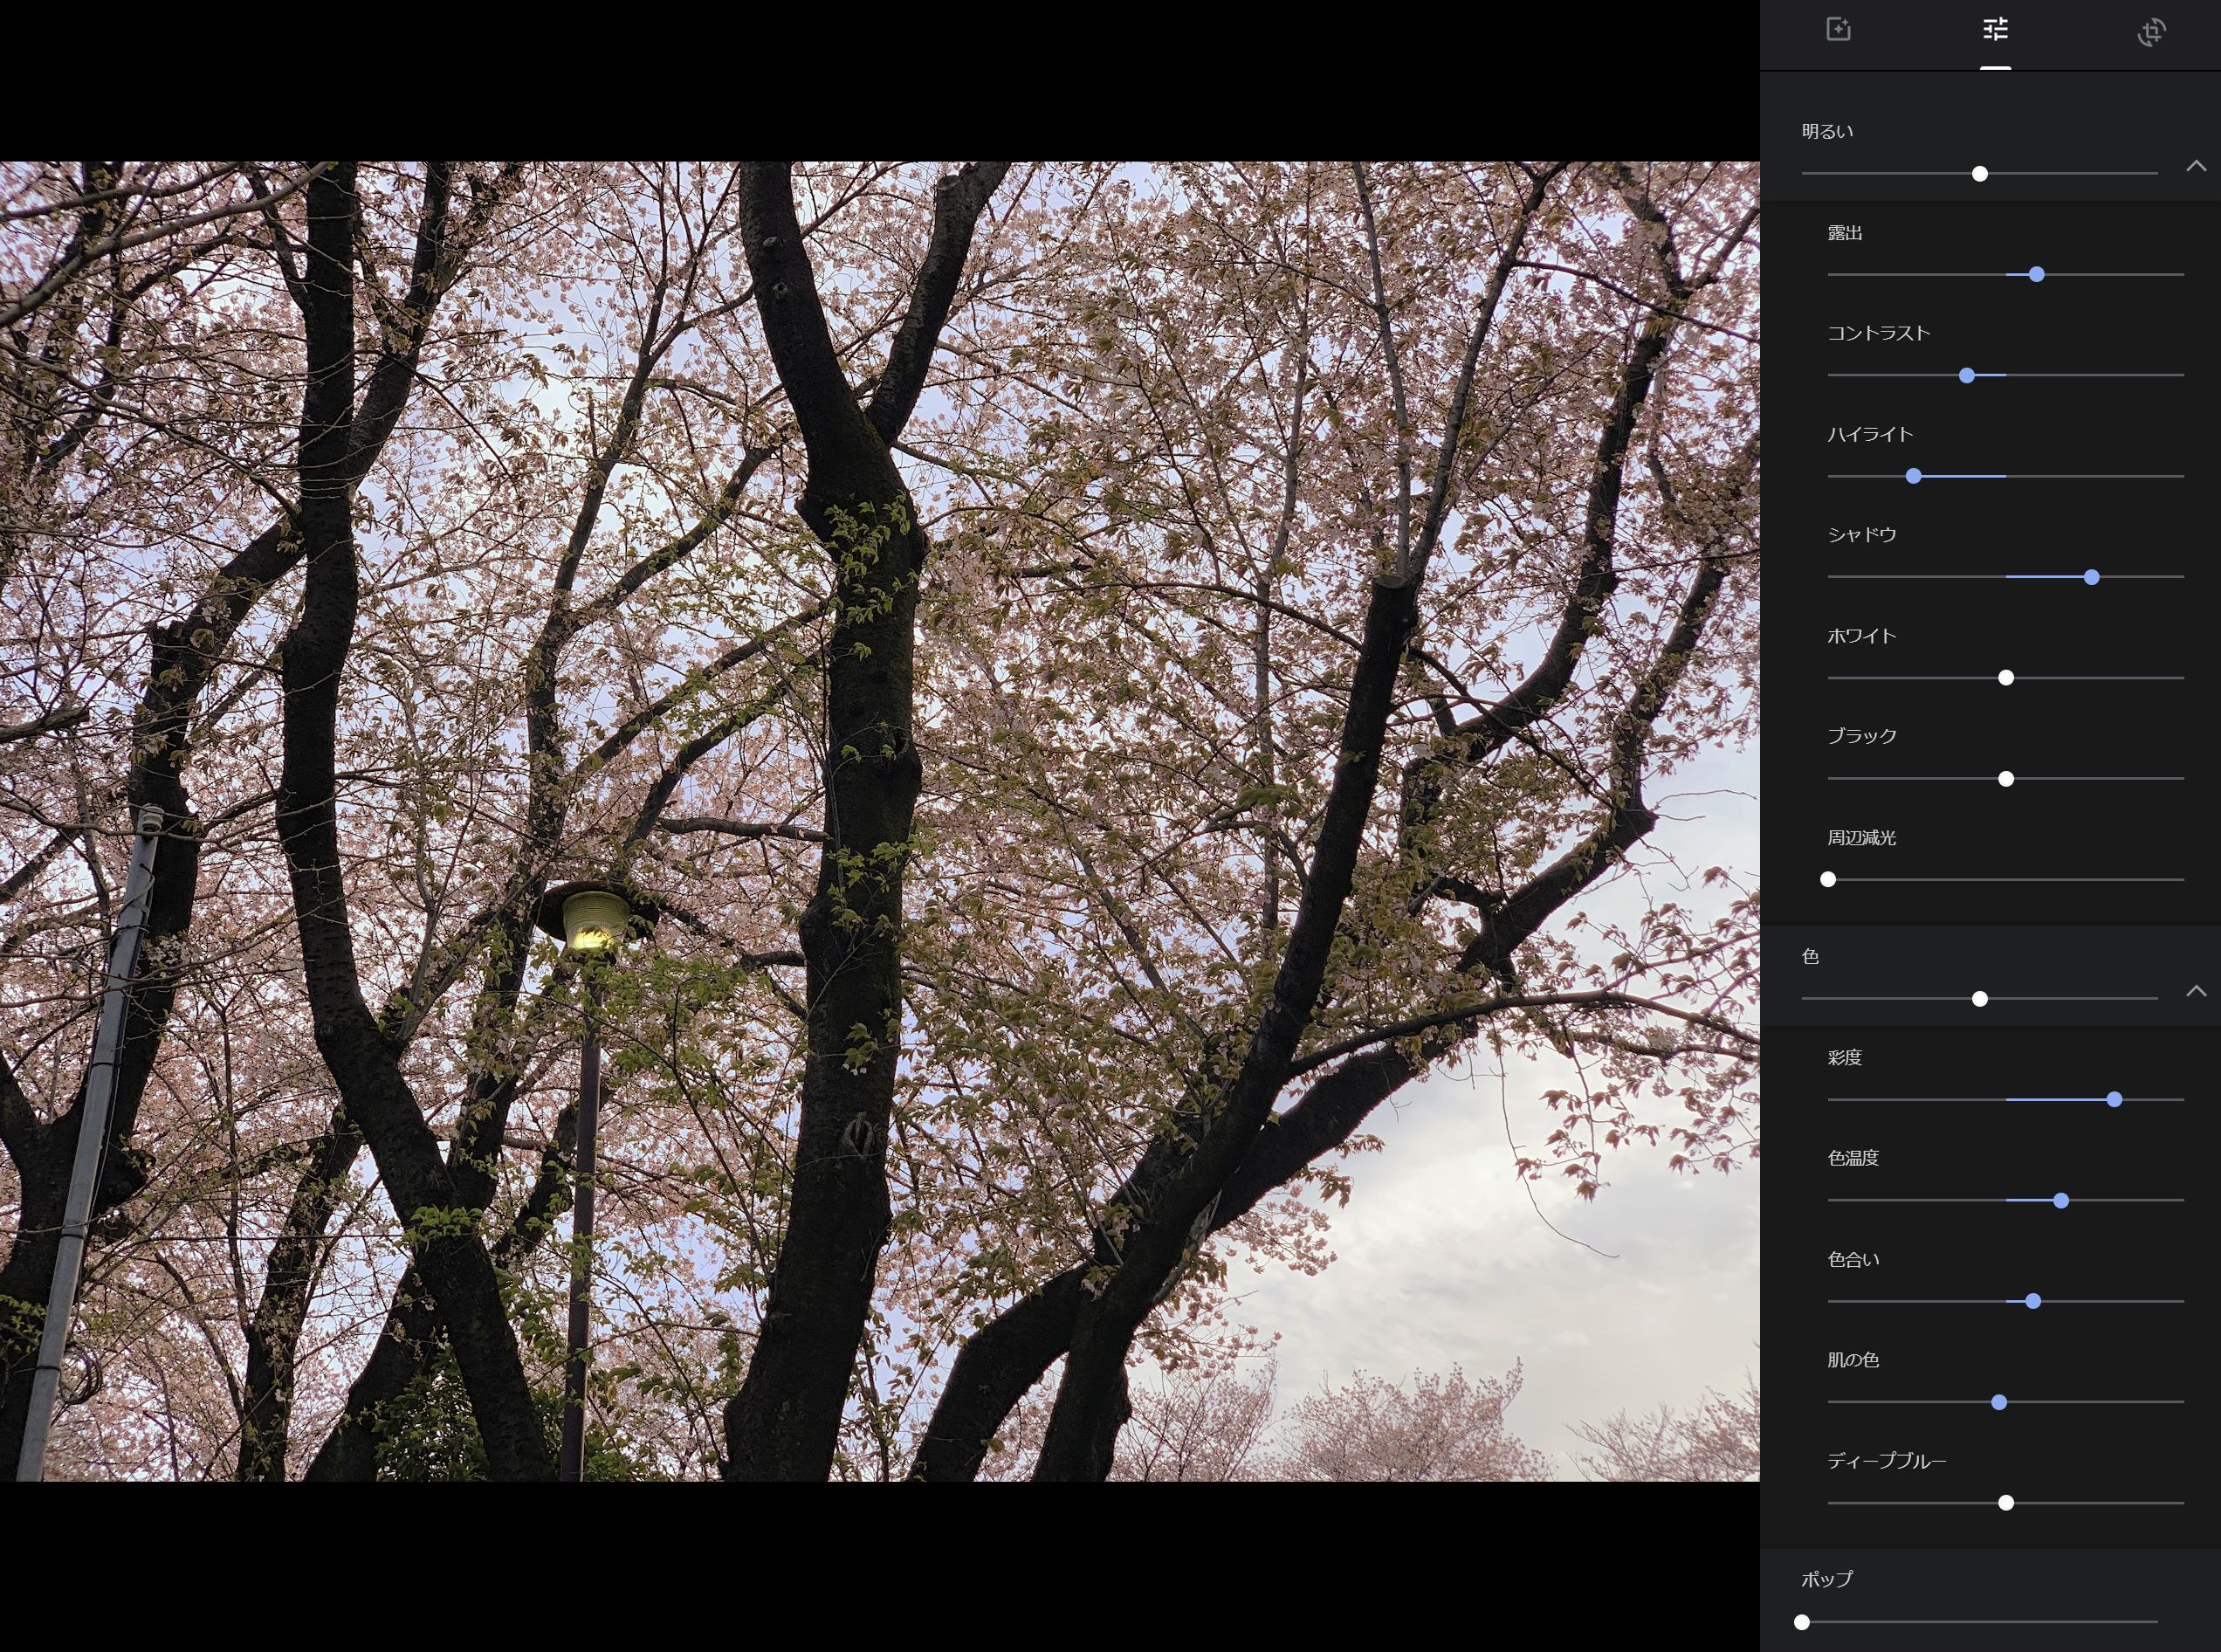Collapse the 色 section chevron

coord(2196,991)
